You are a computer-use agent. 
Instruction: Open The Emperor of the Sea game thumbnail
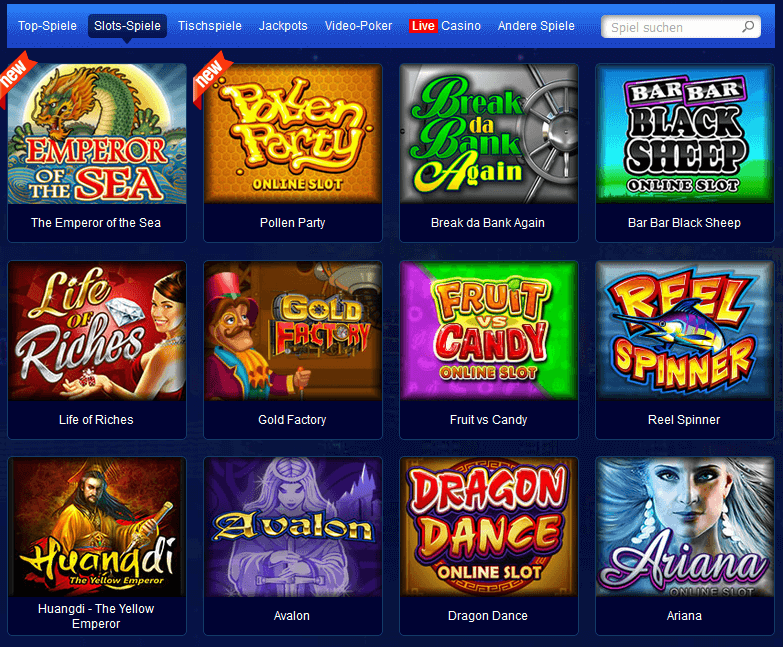pos(97,133)
